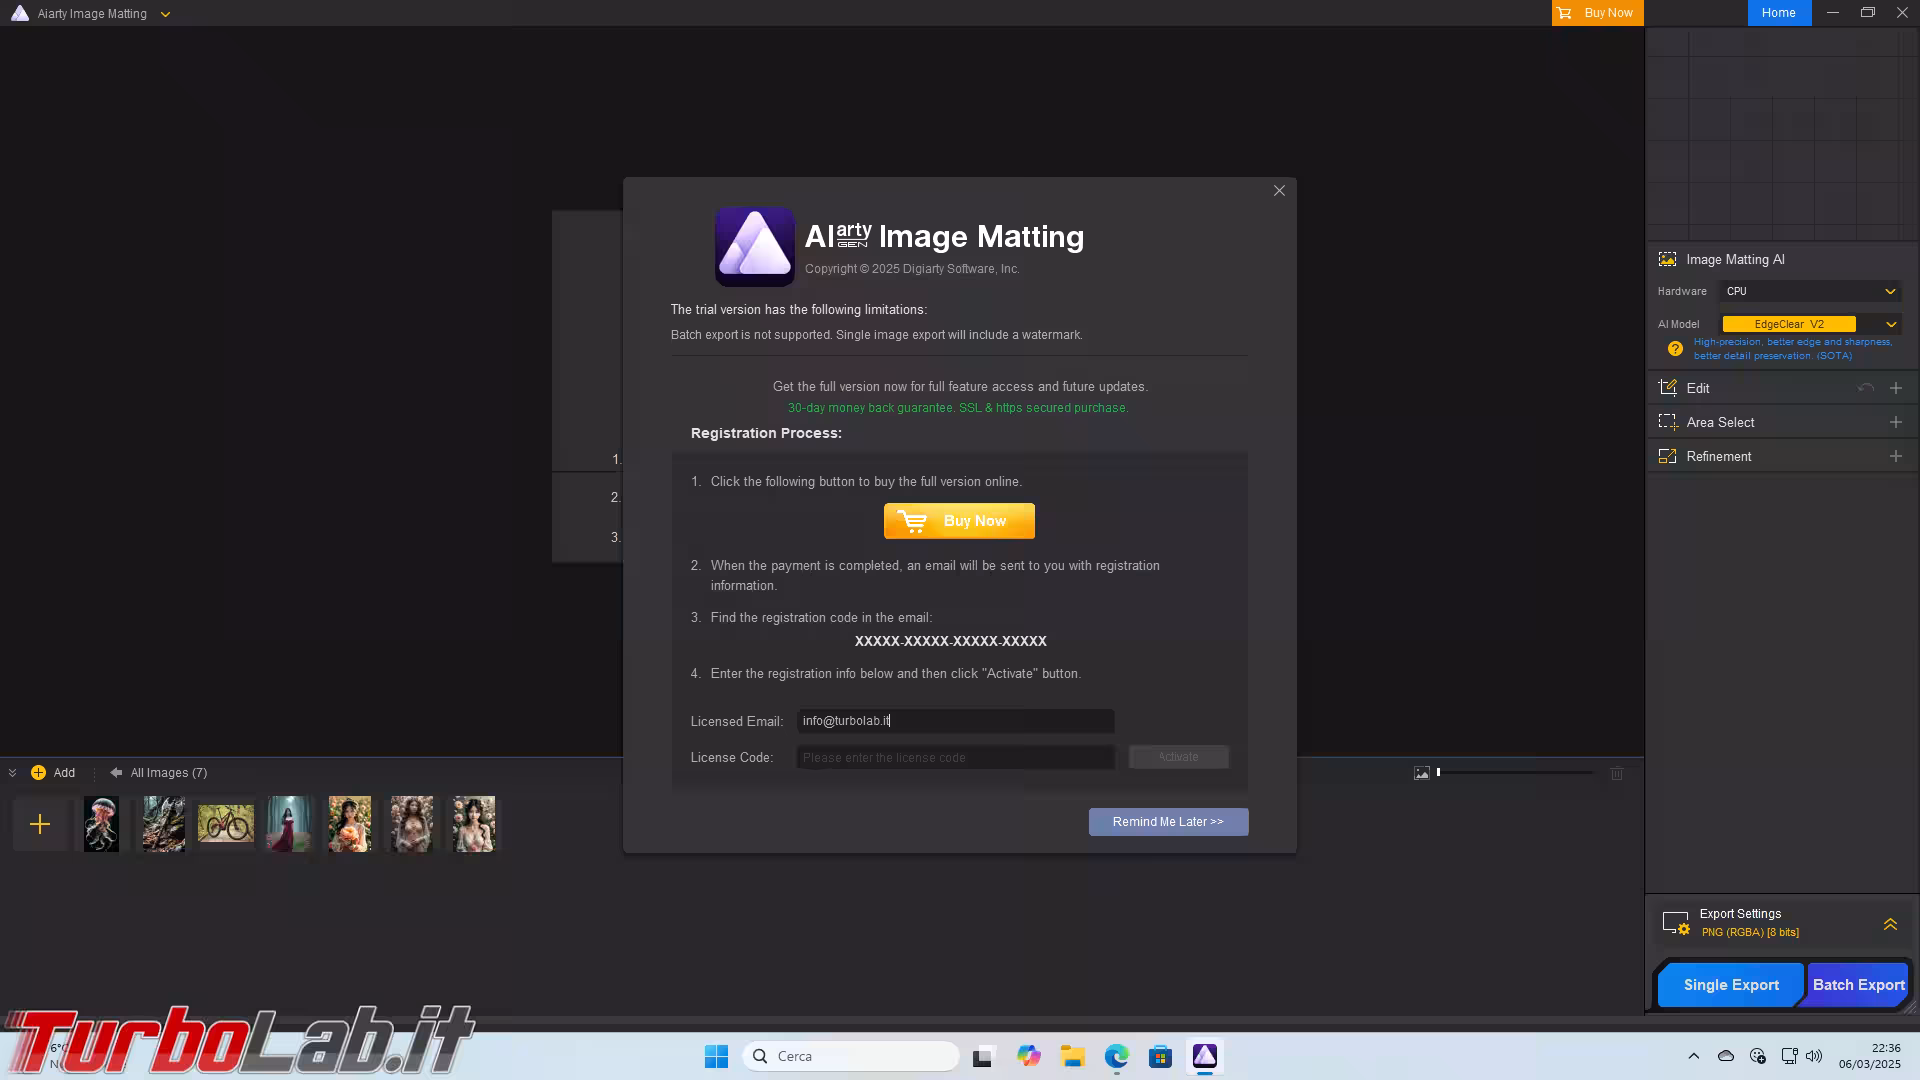The image size is (1920, 1080).
Task: Click Remind Me Later button
Action: click(x=1168, y=822)
